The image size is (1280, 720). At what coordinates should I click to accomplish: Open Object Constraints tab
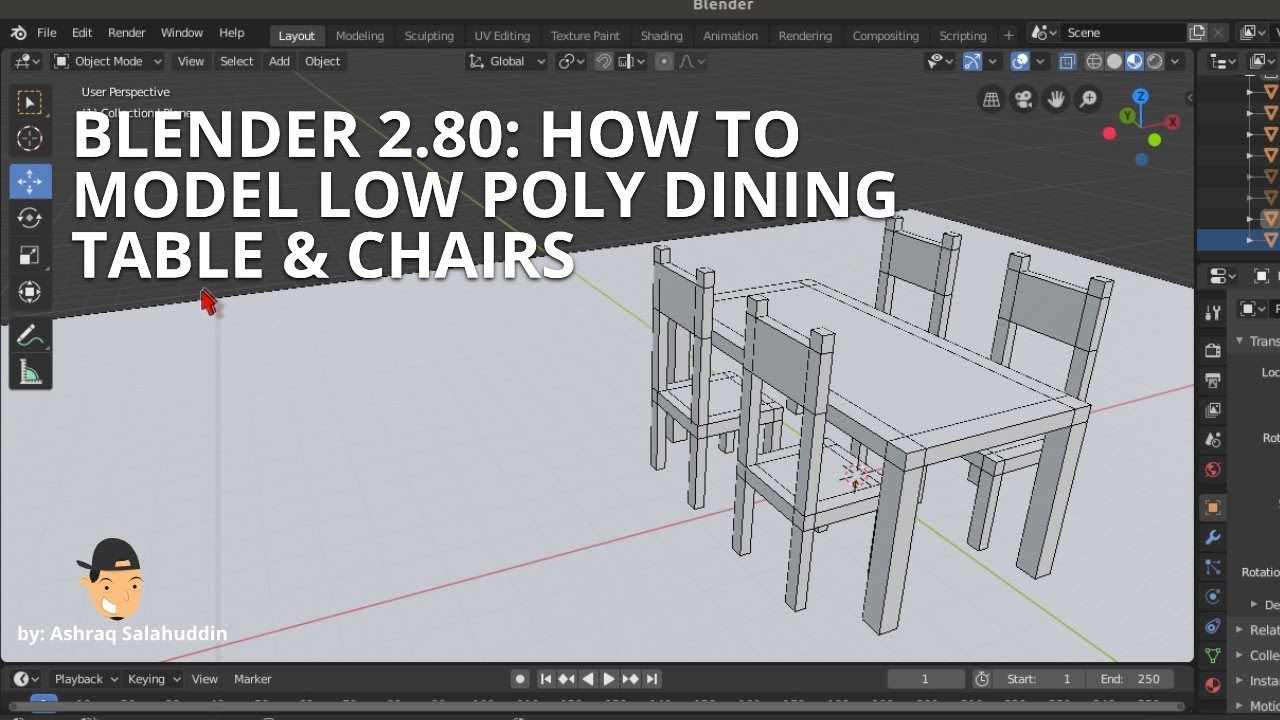[1212, 627]
